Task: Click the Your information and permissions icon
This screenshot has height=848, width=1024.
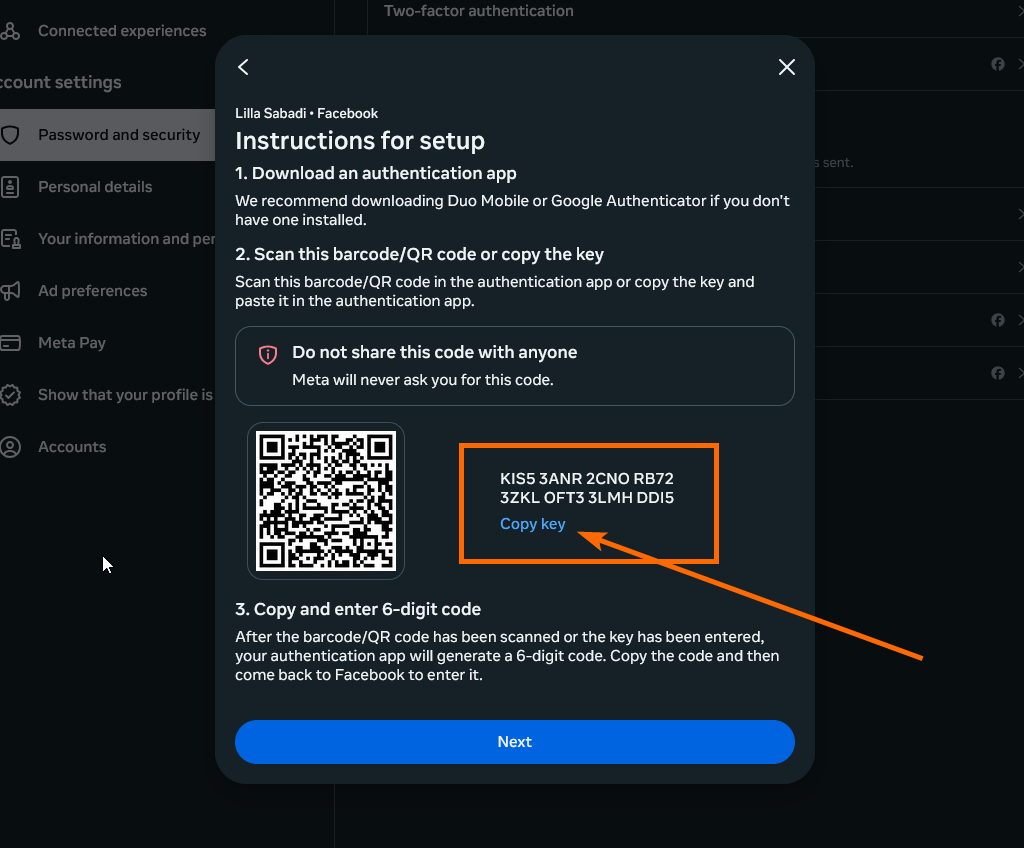Action: tap(11, 239)
